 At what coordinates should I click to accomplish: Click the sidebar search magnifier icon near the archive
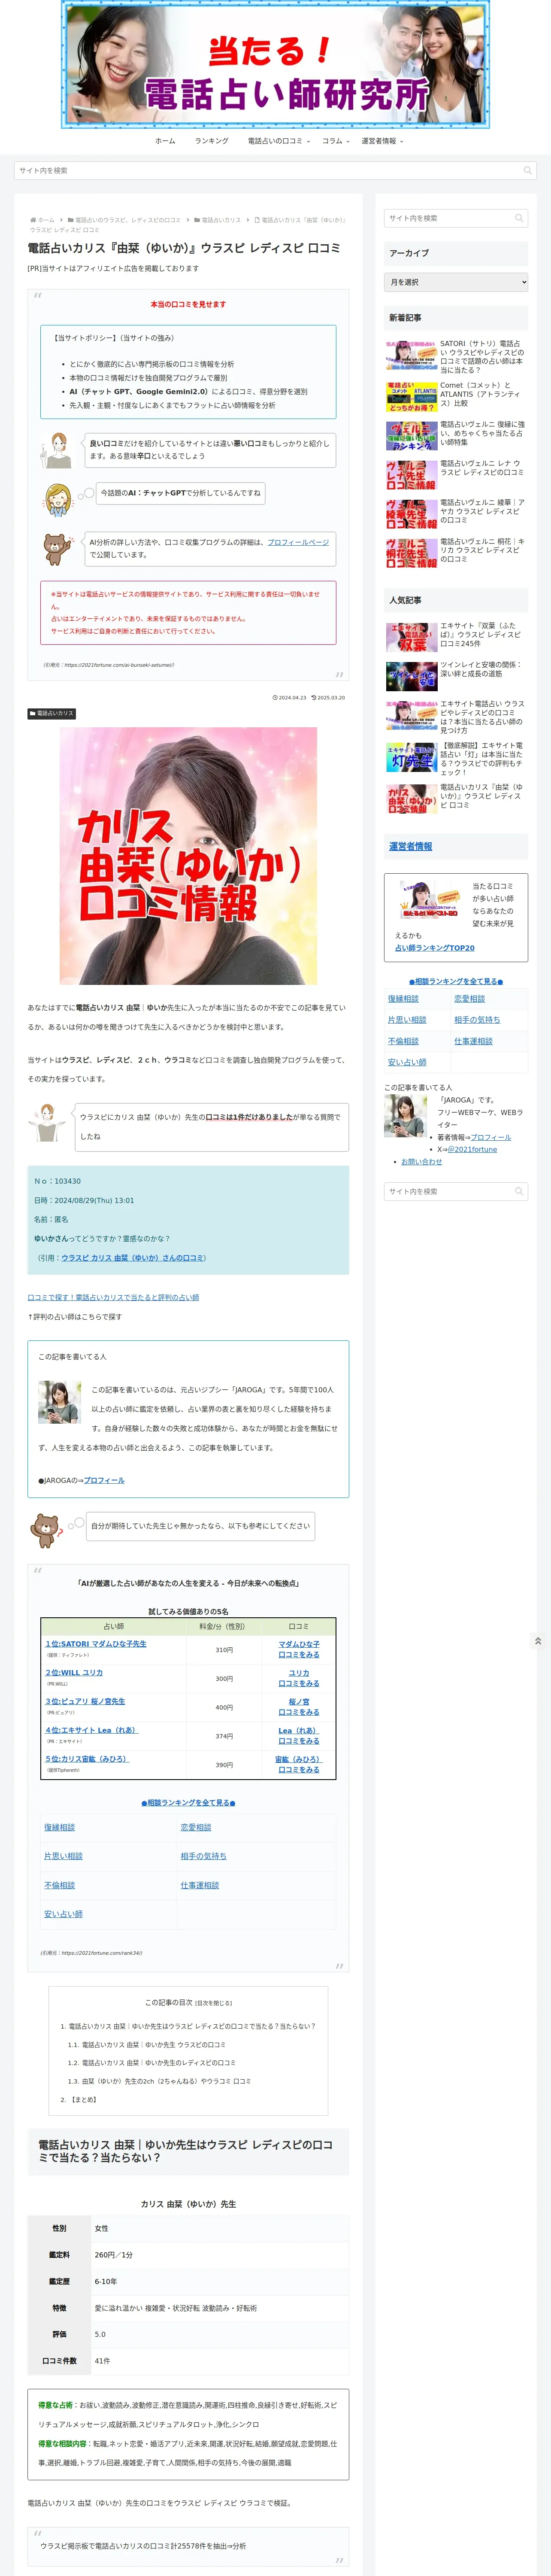518,218
